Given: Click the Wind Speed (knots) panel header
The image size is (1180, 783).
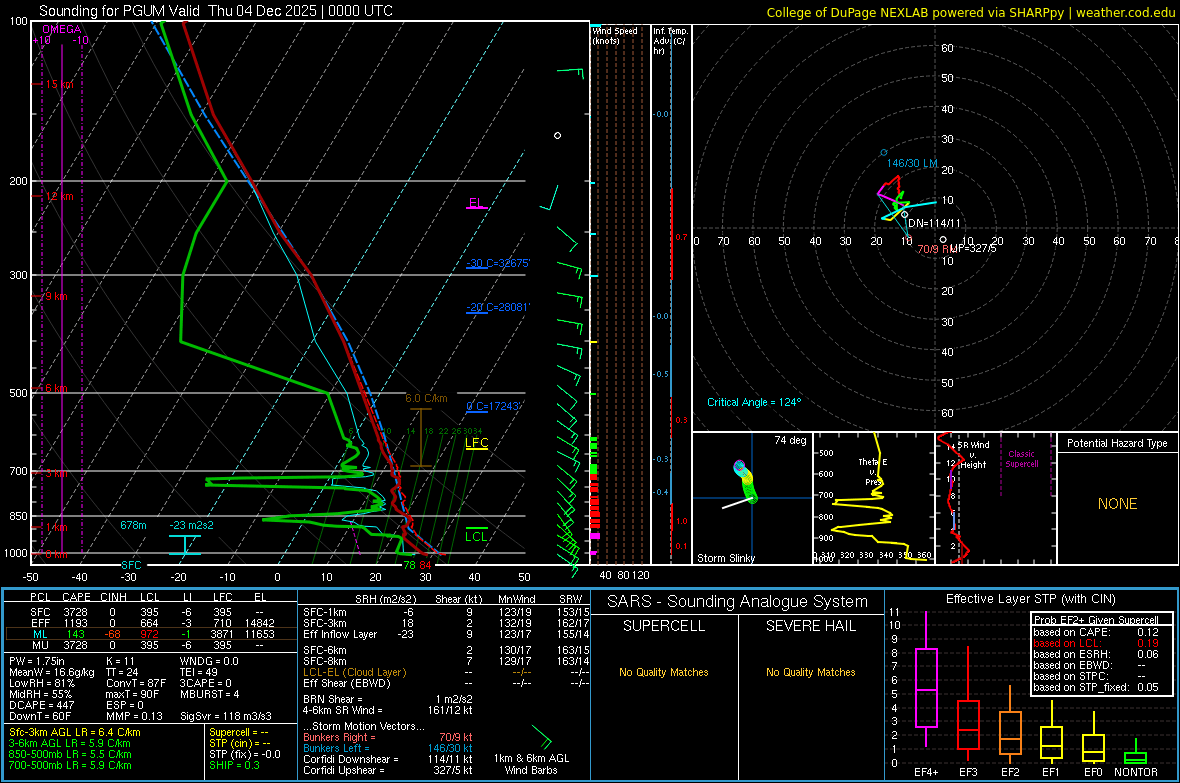Looking at the screenshot, I should point(615,35).
